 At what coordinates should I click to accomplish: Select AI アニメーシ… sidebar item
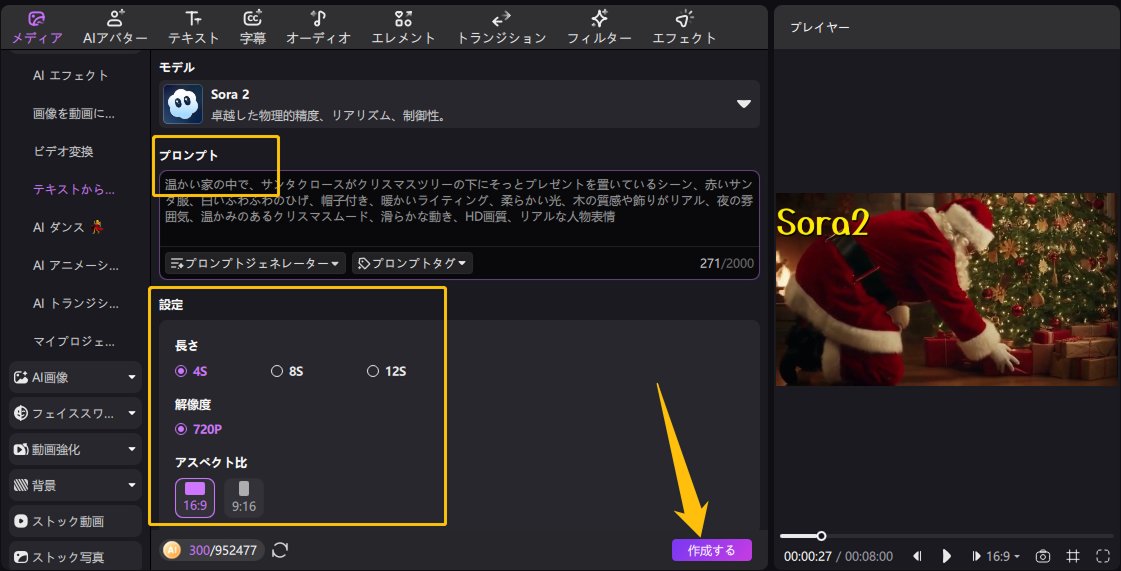click(74, 266)
